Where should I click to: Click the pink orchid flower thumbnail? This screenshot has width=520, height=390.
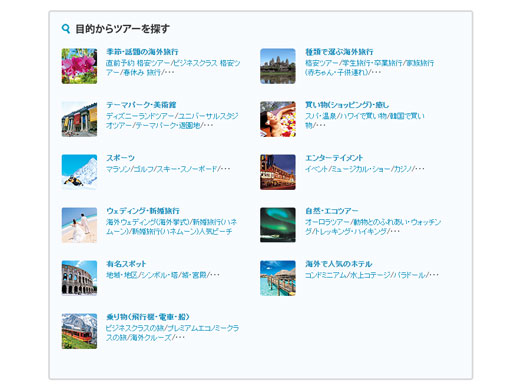pyautogui.click(x=79, y=66)
